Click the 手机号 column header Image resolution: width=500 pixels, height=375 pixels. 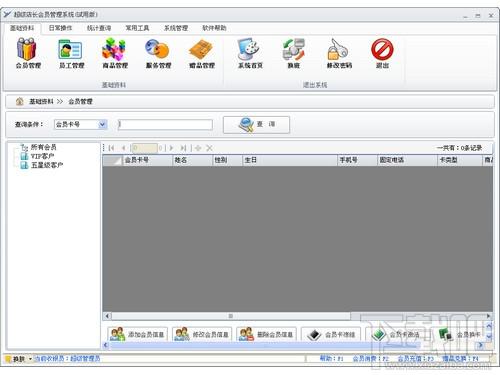pyautogui.click(x=357, y=160)
